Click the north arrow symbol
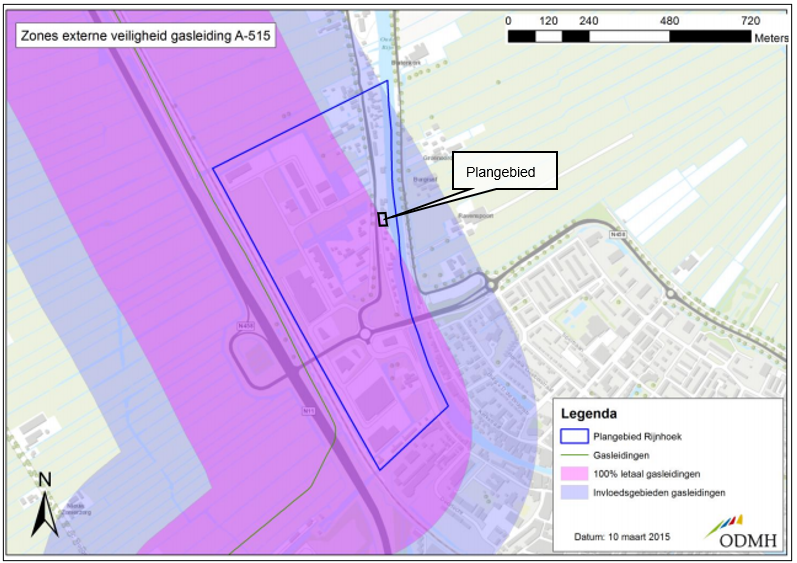The width and height of the screenshot is (797, 563). (x=45, y=504)
